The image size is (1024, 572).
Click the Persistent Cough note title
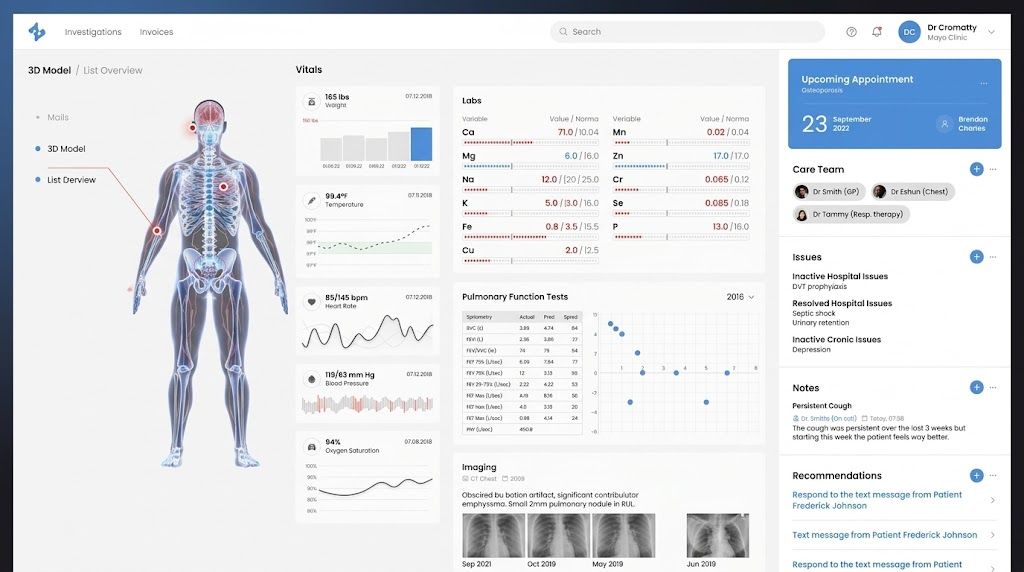[x=822, y=405]
